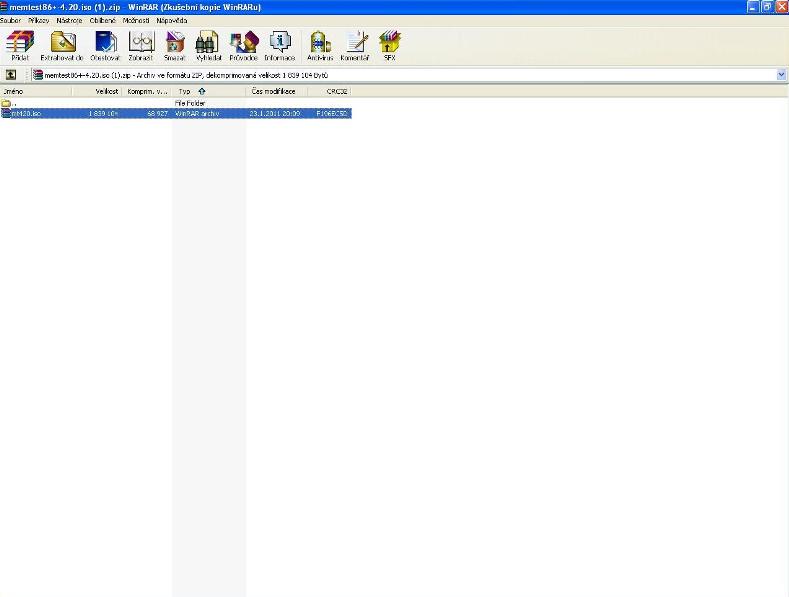The width and height of the screenshot is (789, 597).
Task: Open the Soubor menu
Action: (10, 20)
